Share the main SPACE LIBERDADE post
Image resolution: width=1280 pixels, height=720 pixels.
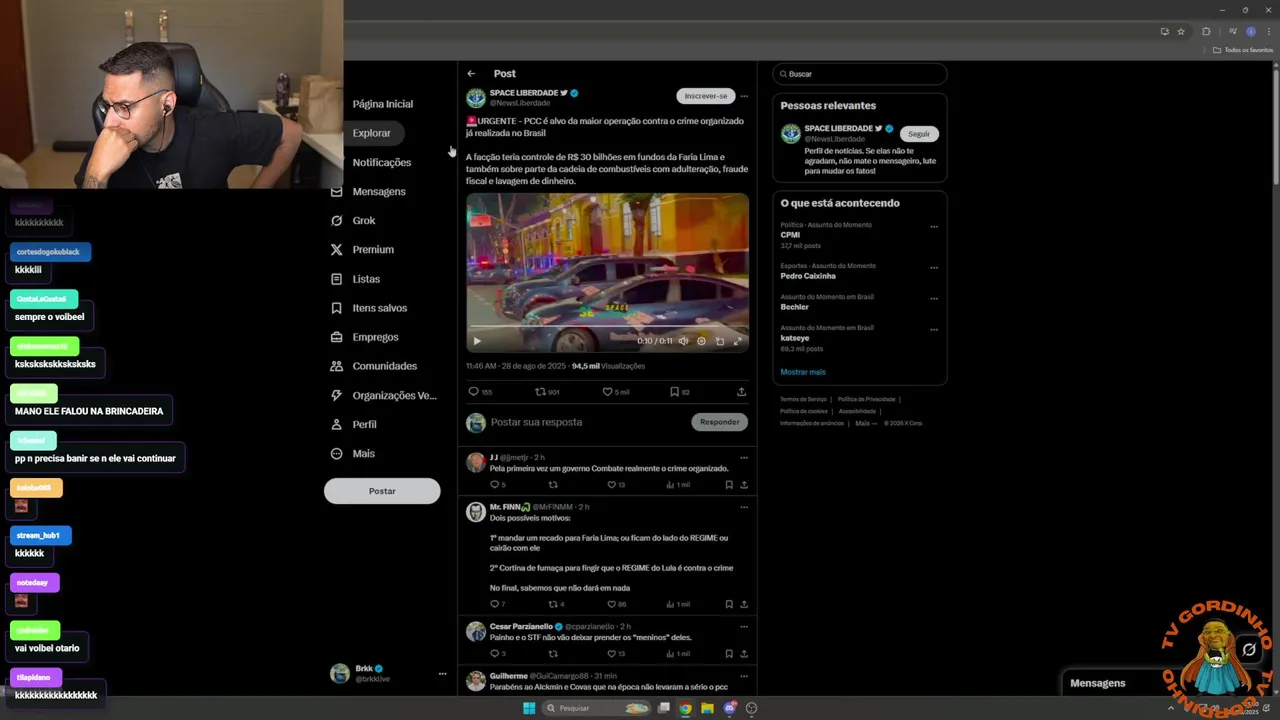(x=741, y=392)
